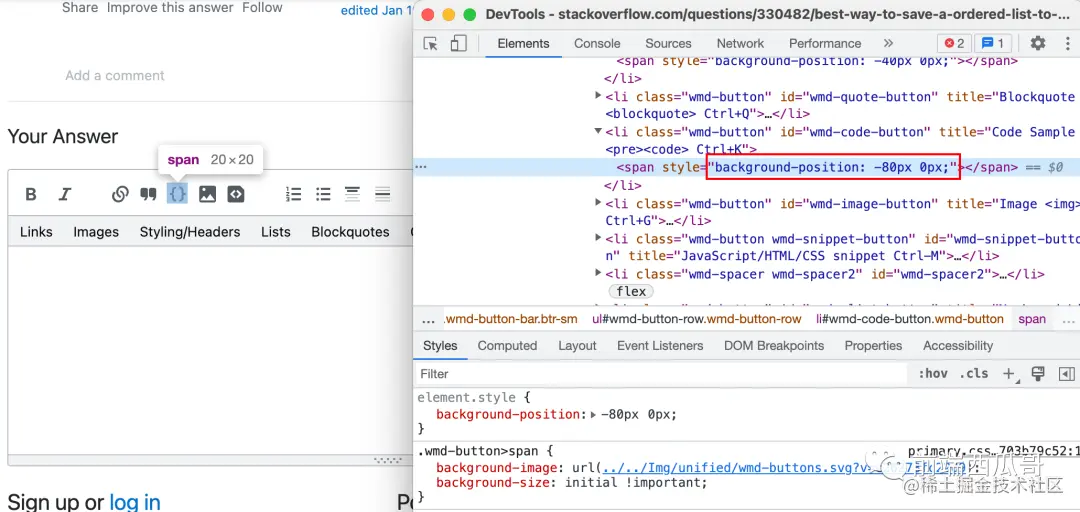Image resolution: width=1080 pixels, height=512 pixels.
Task: Insert code sample with curly braces icon
Action: click(x=177, y=194)
